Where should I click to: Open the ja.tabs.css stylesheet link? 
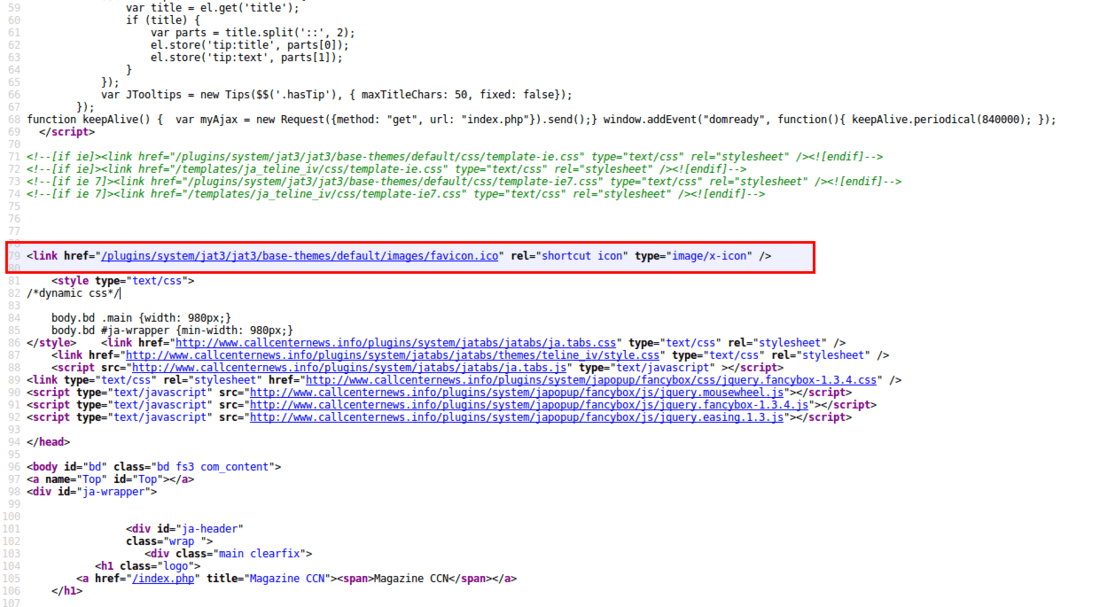tap(396, 343)
